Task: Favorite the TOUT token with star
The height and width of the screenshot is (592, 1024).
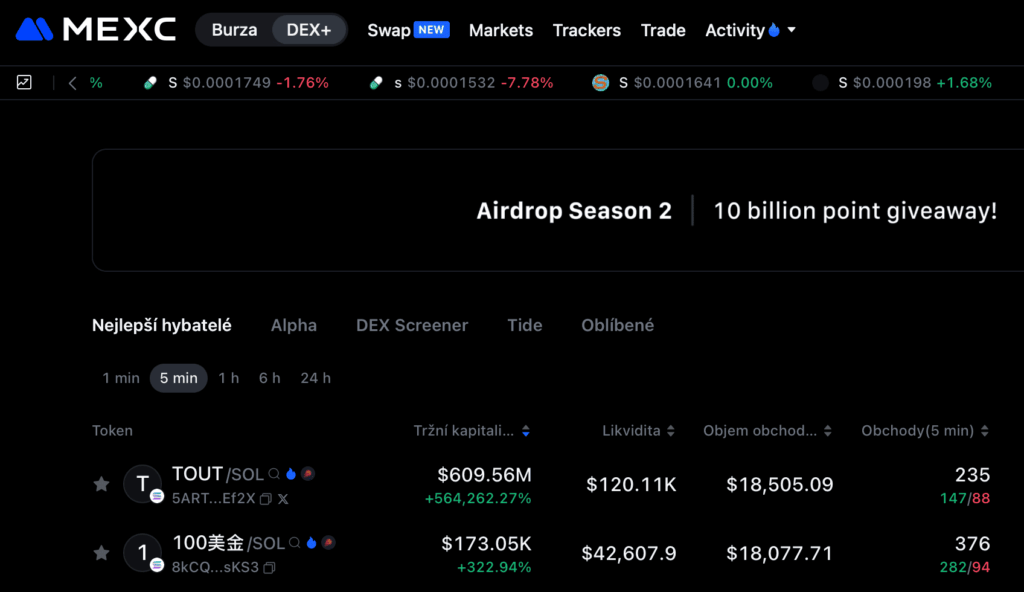Action: pos(101,484)
